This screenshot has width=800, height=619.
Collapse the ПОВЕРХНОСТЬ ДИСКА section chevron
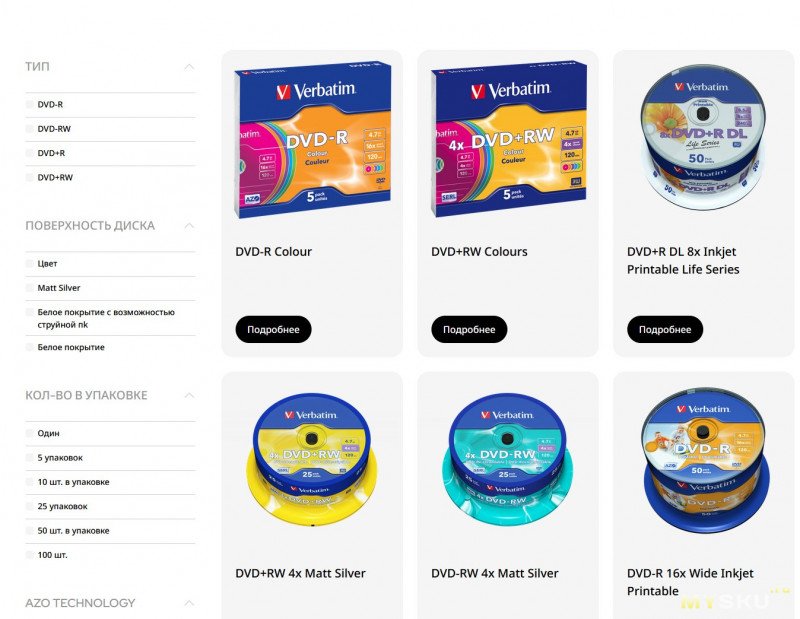pos(189,226)
